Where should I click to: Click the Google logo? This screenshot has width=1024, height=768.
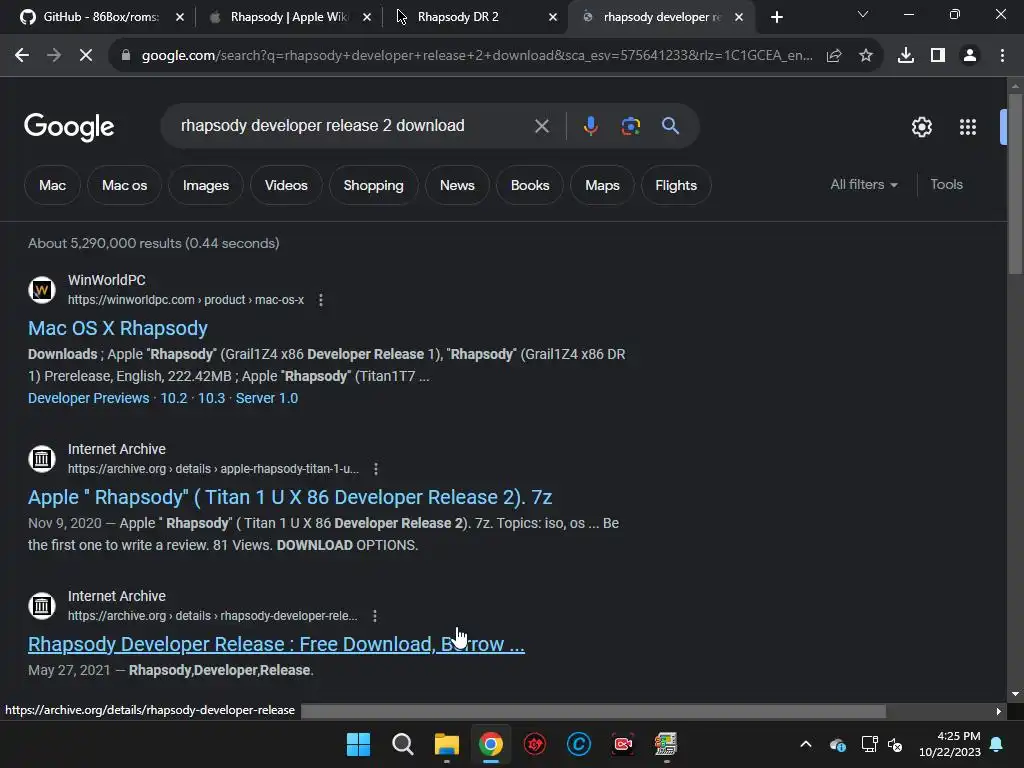[x=69, y=127]
